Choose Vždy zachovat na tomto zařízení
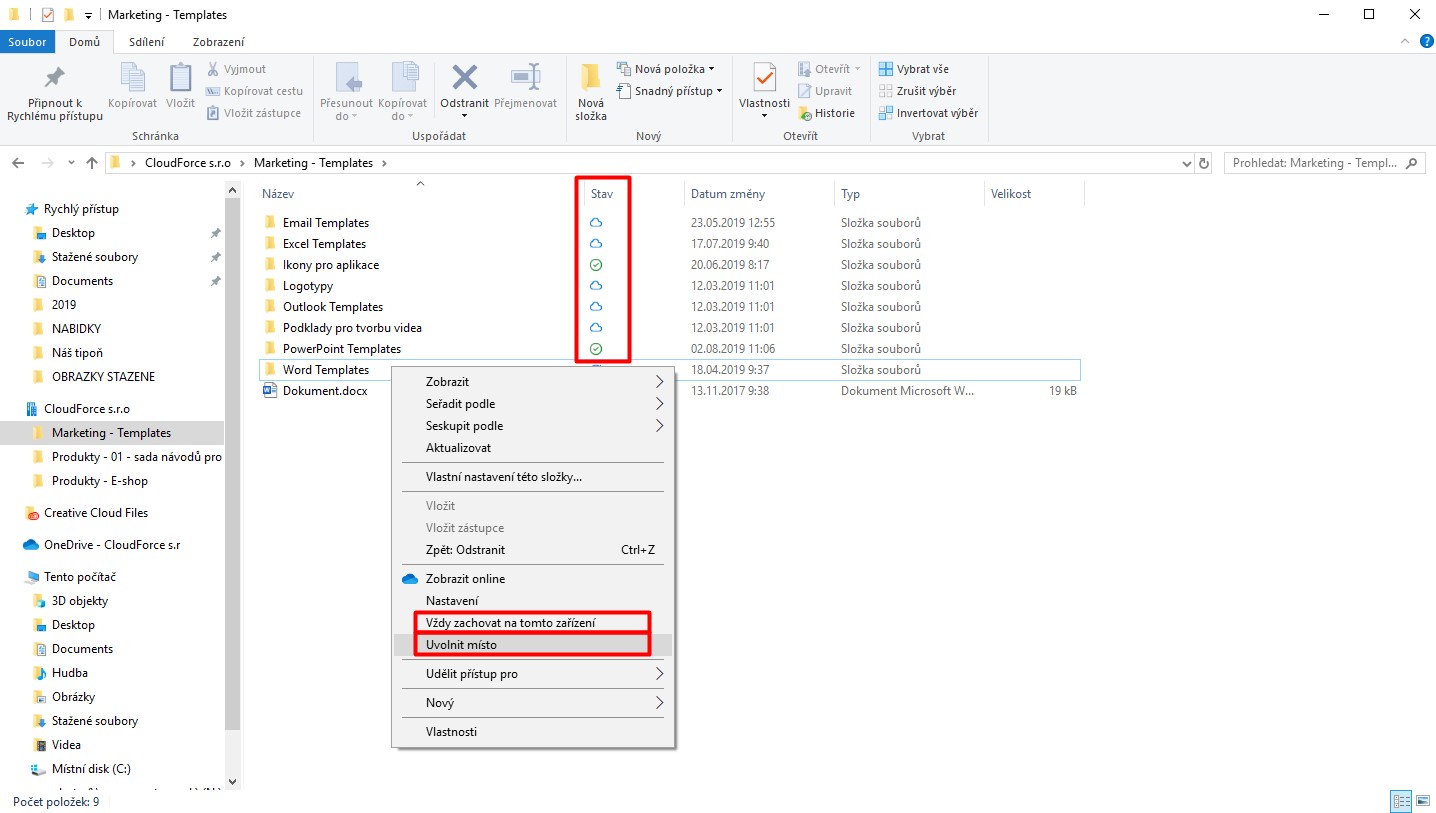 [x=535, y=623]
